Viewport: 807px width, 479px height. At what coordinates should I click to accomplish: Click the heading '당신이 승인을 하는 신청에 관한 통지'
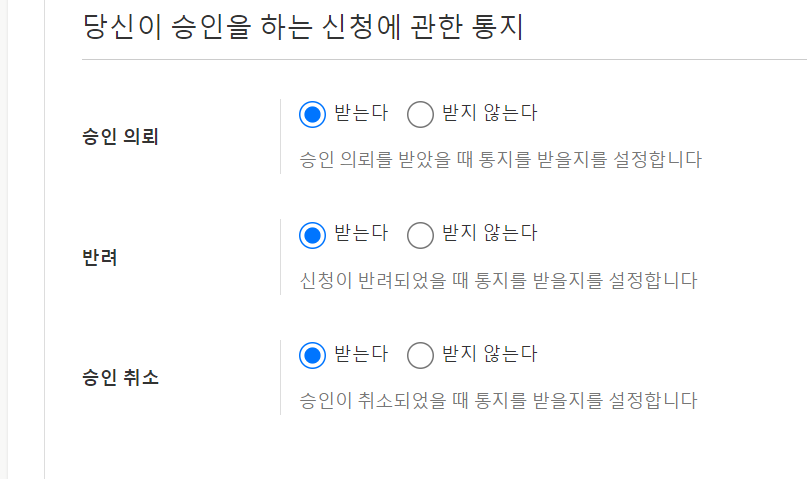304,27
